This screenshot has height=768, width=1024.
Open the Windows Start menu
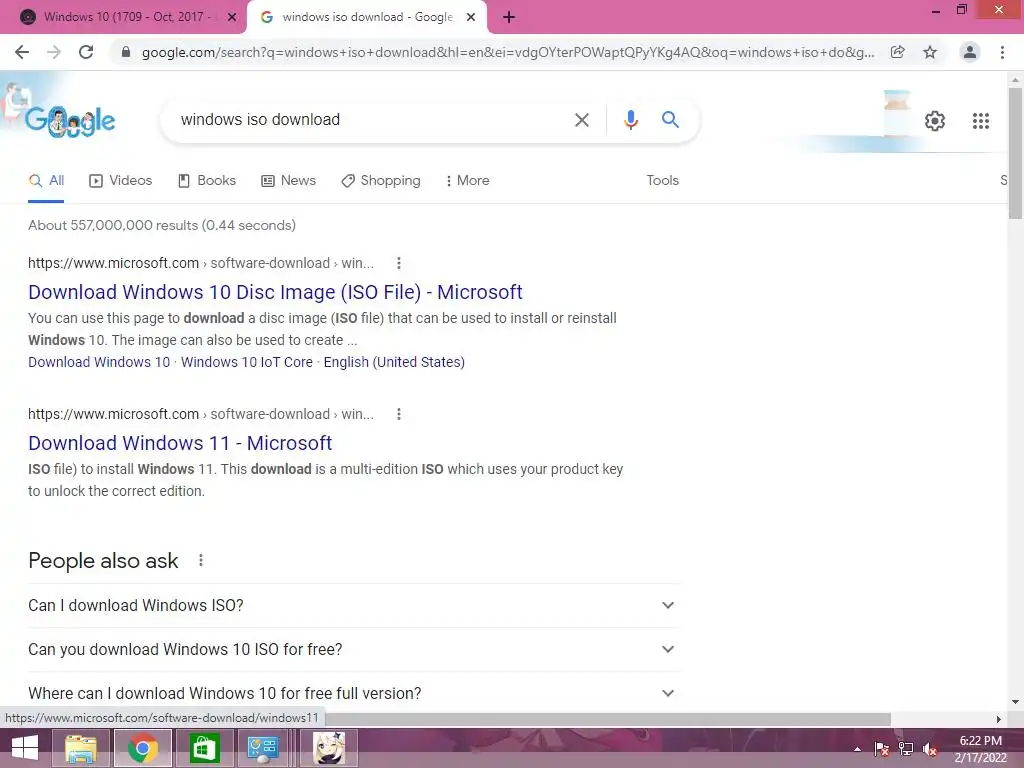(25, 748)
